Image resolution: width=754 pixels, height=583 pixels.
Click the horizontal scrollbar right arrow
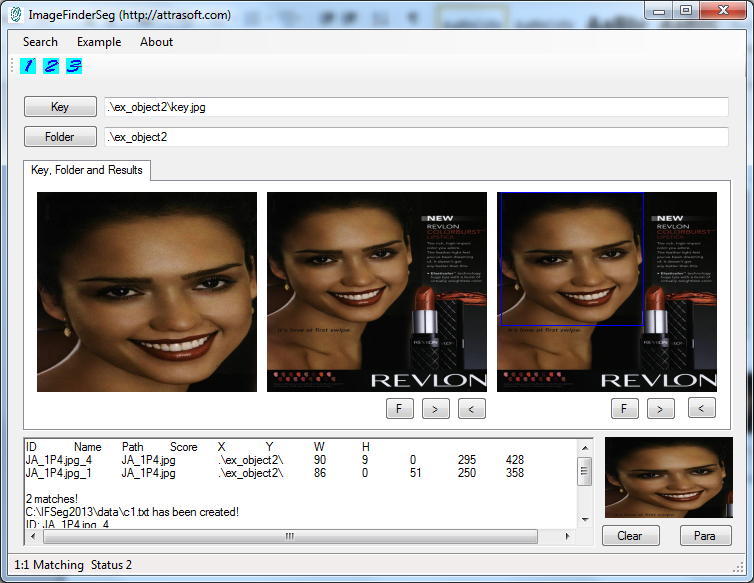567,536
